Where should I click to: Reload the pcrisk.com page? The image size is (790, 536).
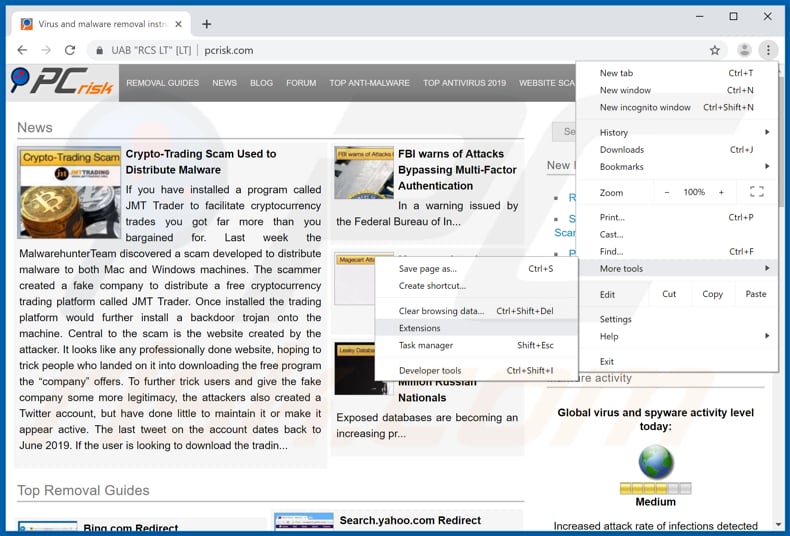(70, 50)
